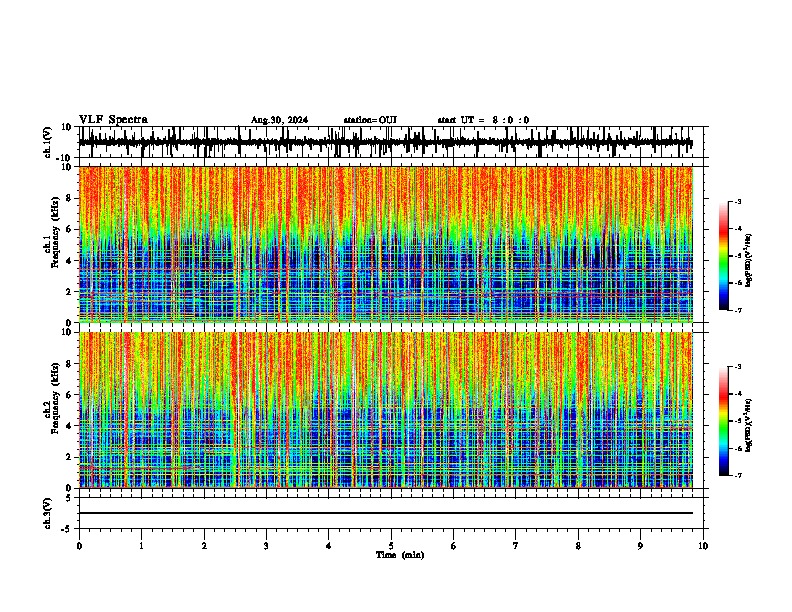Click time axis tick label "6"
Screen dimensions: 792x612
click(x=454, y=546)
